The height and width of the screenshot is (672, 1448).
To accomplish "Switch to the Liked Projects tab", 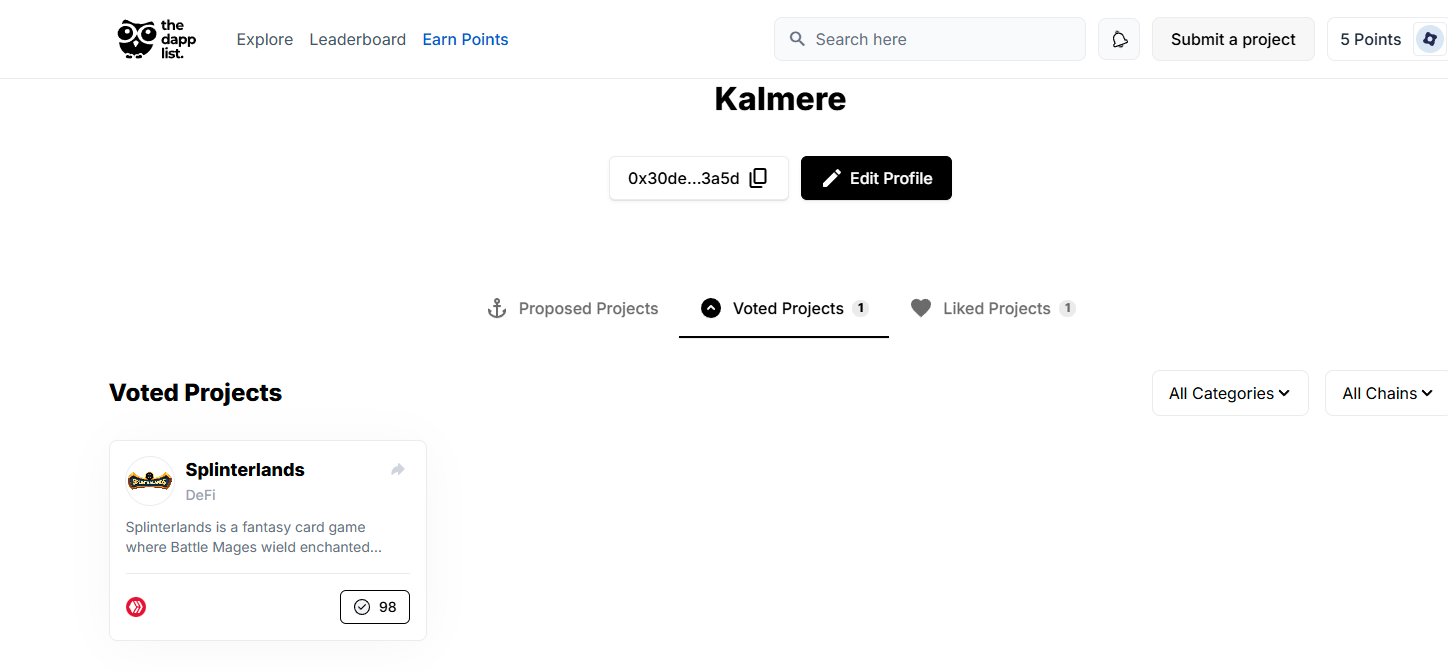I will [x=993, y=308].
